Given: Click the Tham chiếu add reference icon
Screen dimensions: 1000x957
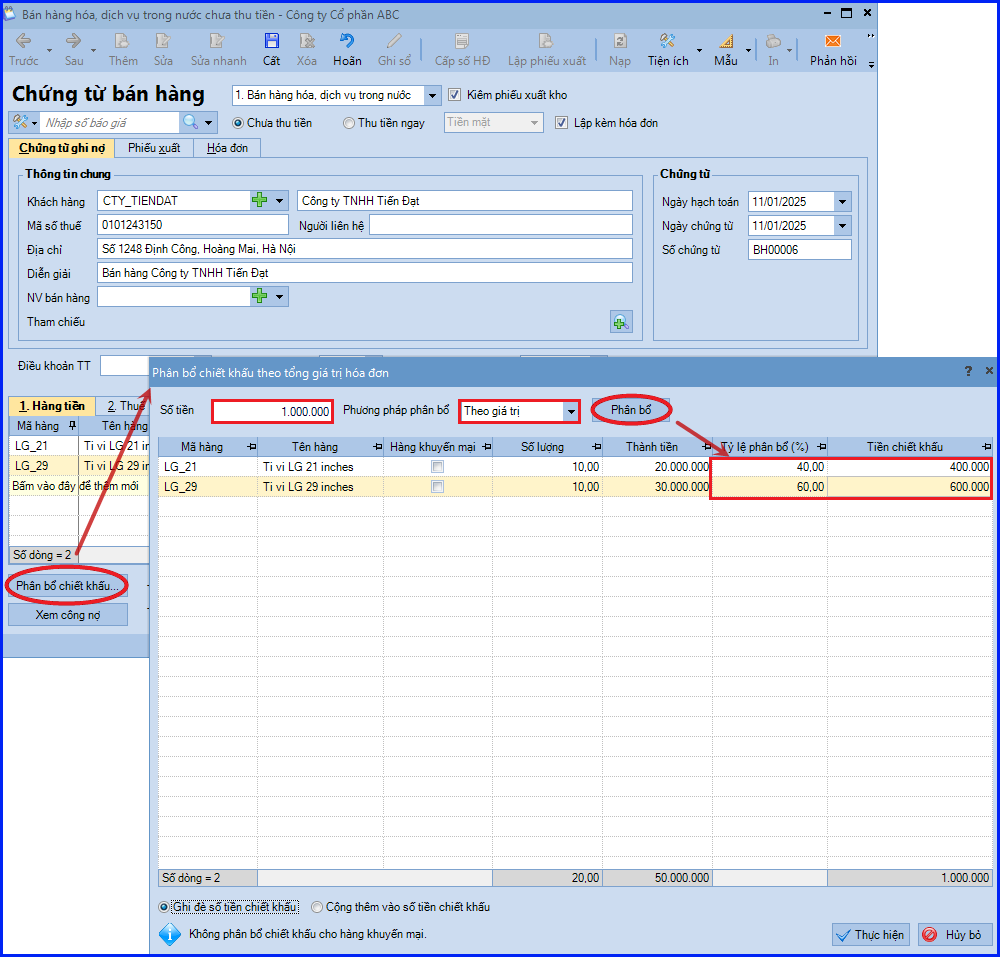Looking at the screenshot, I should pyautogui.click(x=621, y=322).
